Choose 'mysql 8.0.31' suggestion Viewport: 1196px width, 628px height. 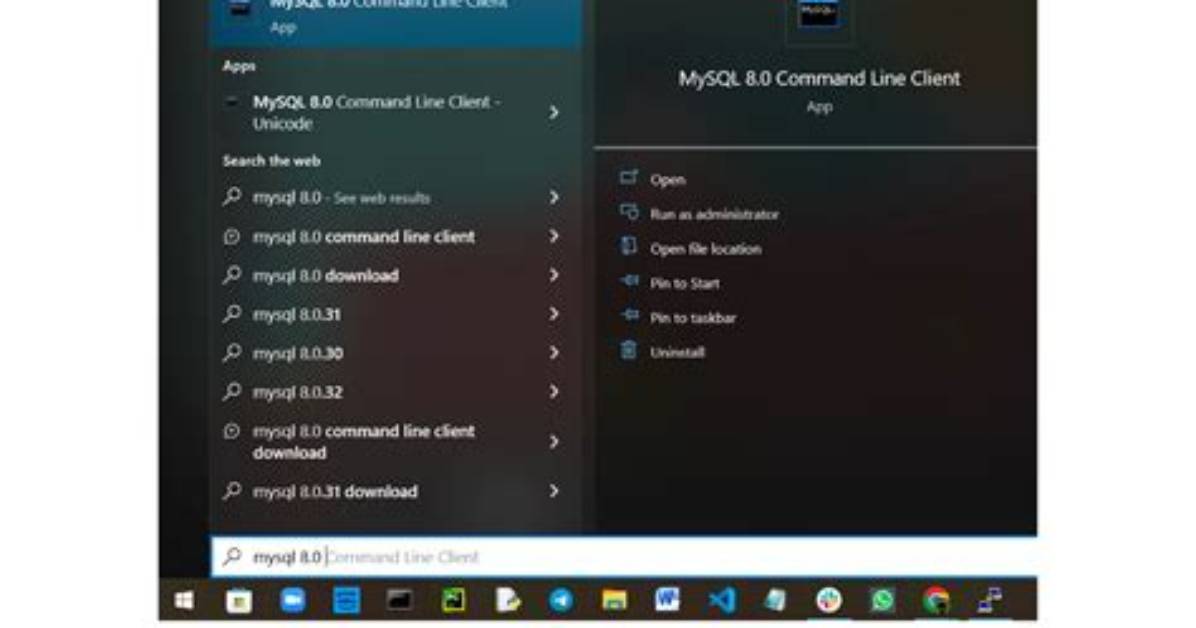point(297,314)
